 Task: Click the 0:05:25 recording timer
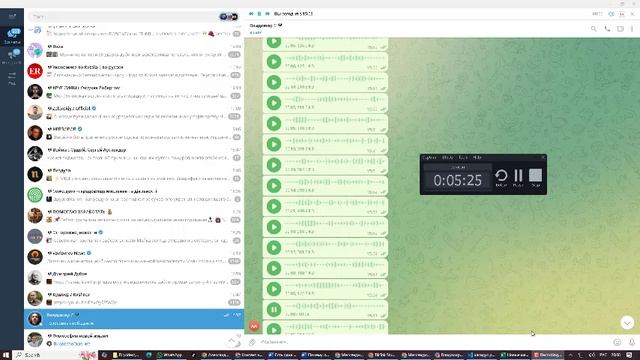458,180
